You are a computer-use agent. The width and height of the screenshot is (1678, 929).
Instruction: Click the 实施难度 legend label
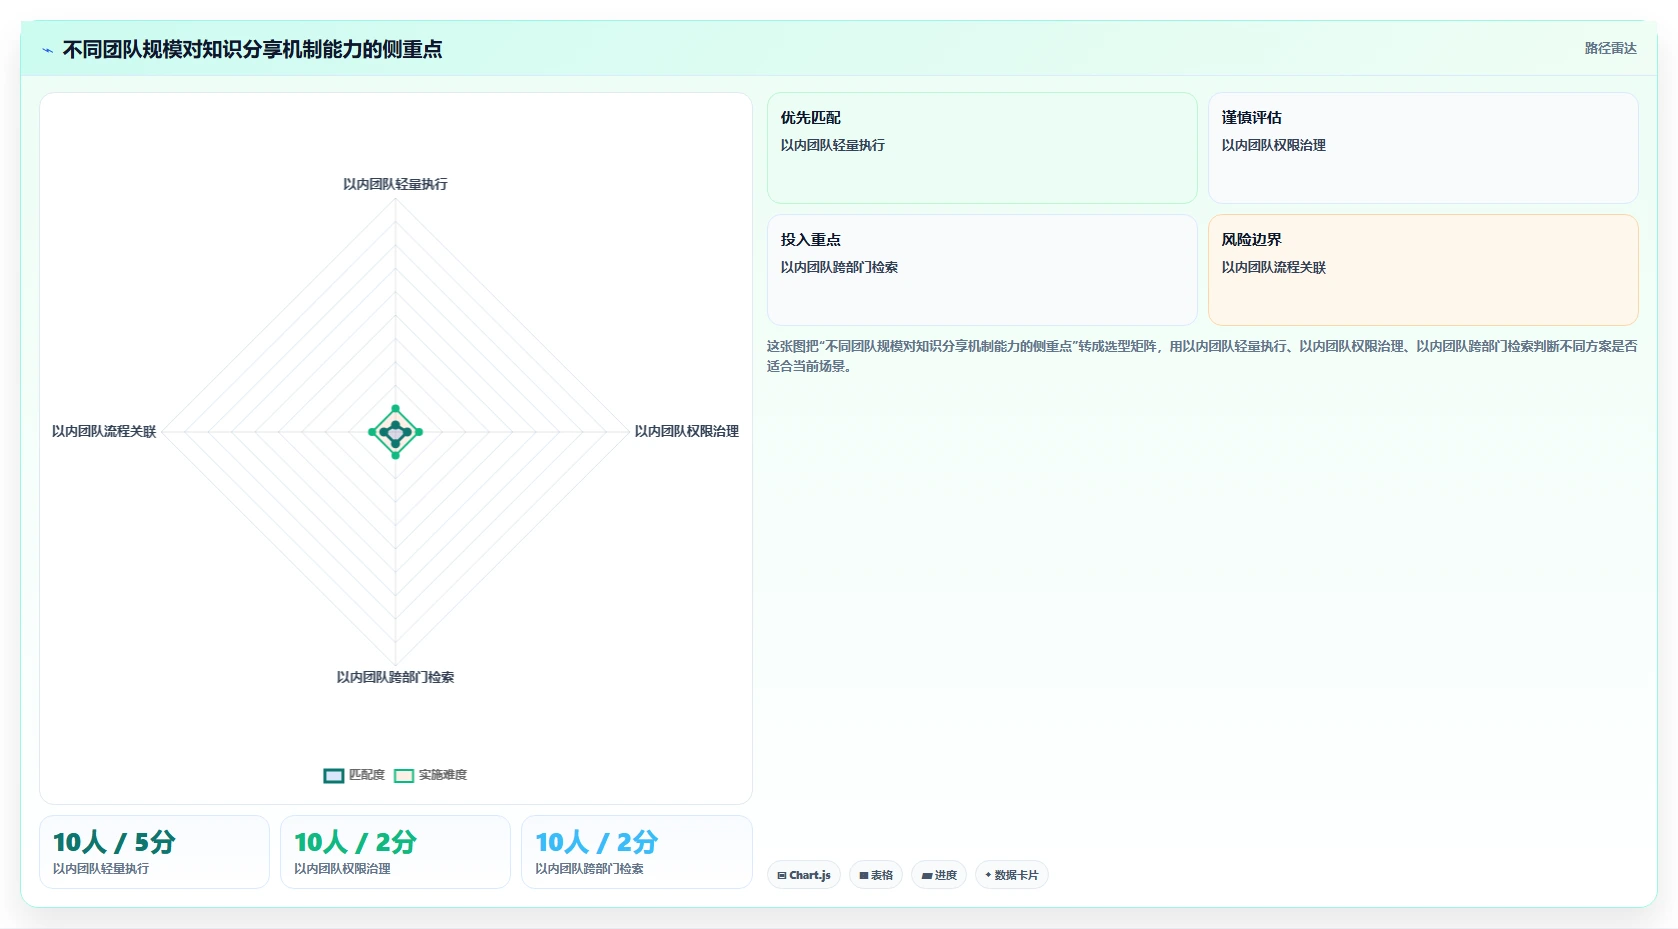click(442, 775)
